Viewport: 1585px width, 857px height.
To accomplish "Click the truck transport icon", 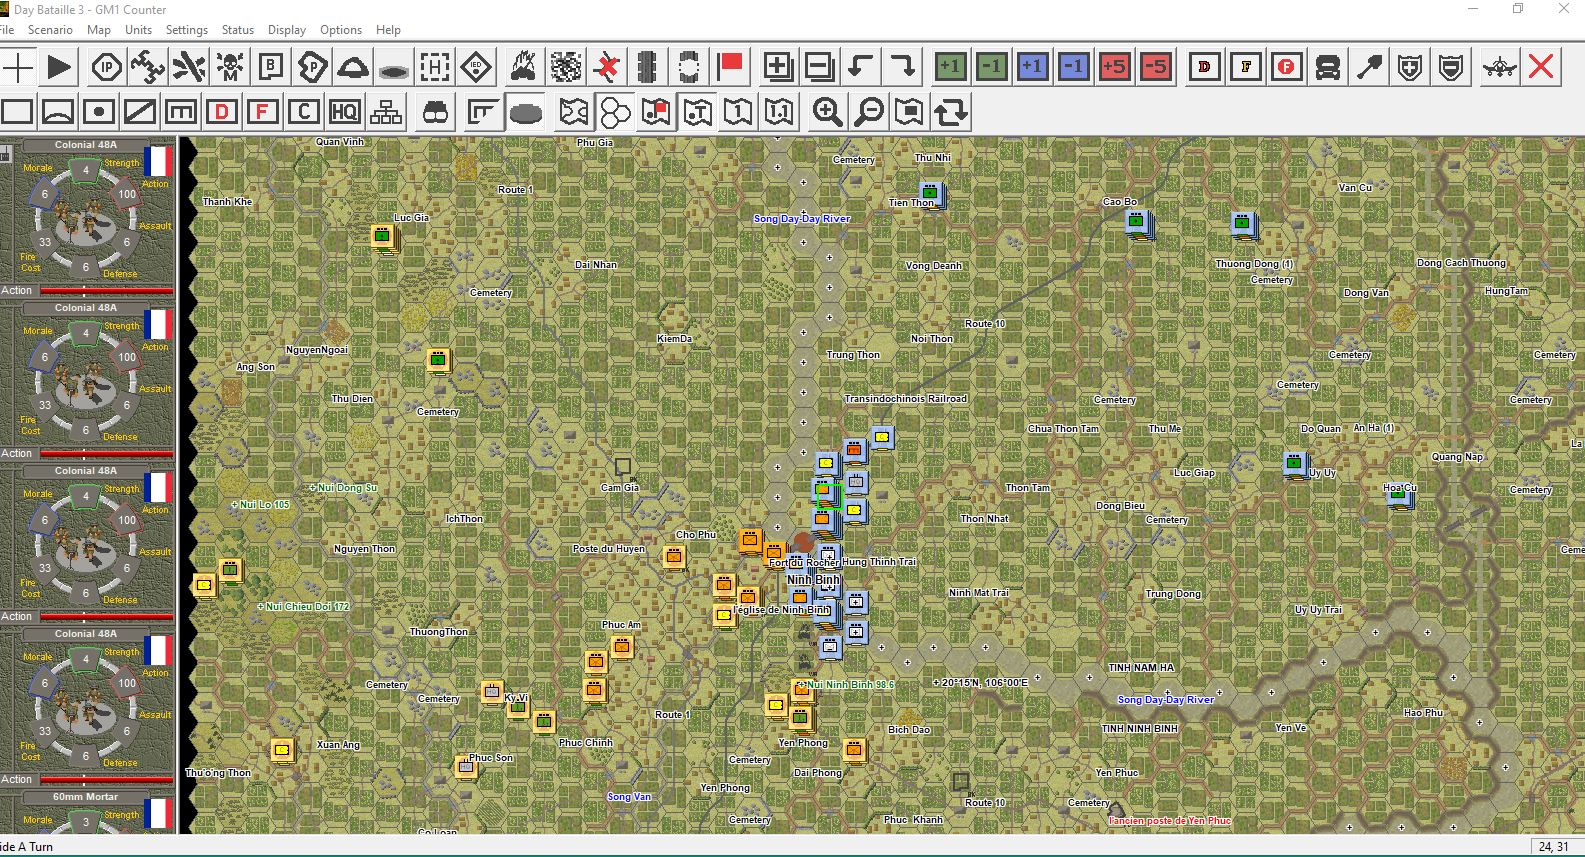I will coord(1328,68).
